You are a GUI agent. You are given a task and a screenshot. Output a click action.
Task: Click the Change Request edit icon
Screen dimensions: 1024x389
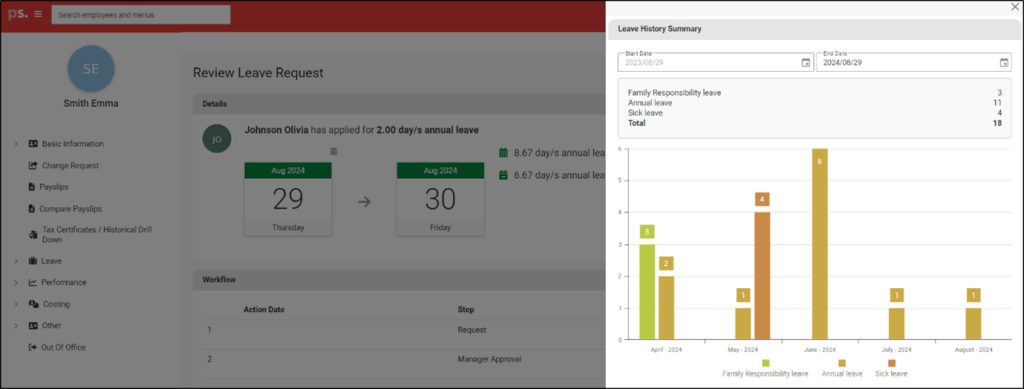pyautogui.click(x=33, y=166)
